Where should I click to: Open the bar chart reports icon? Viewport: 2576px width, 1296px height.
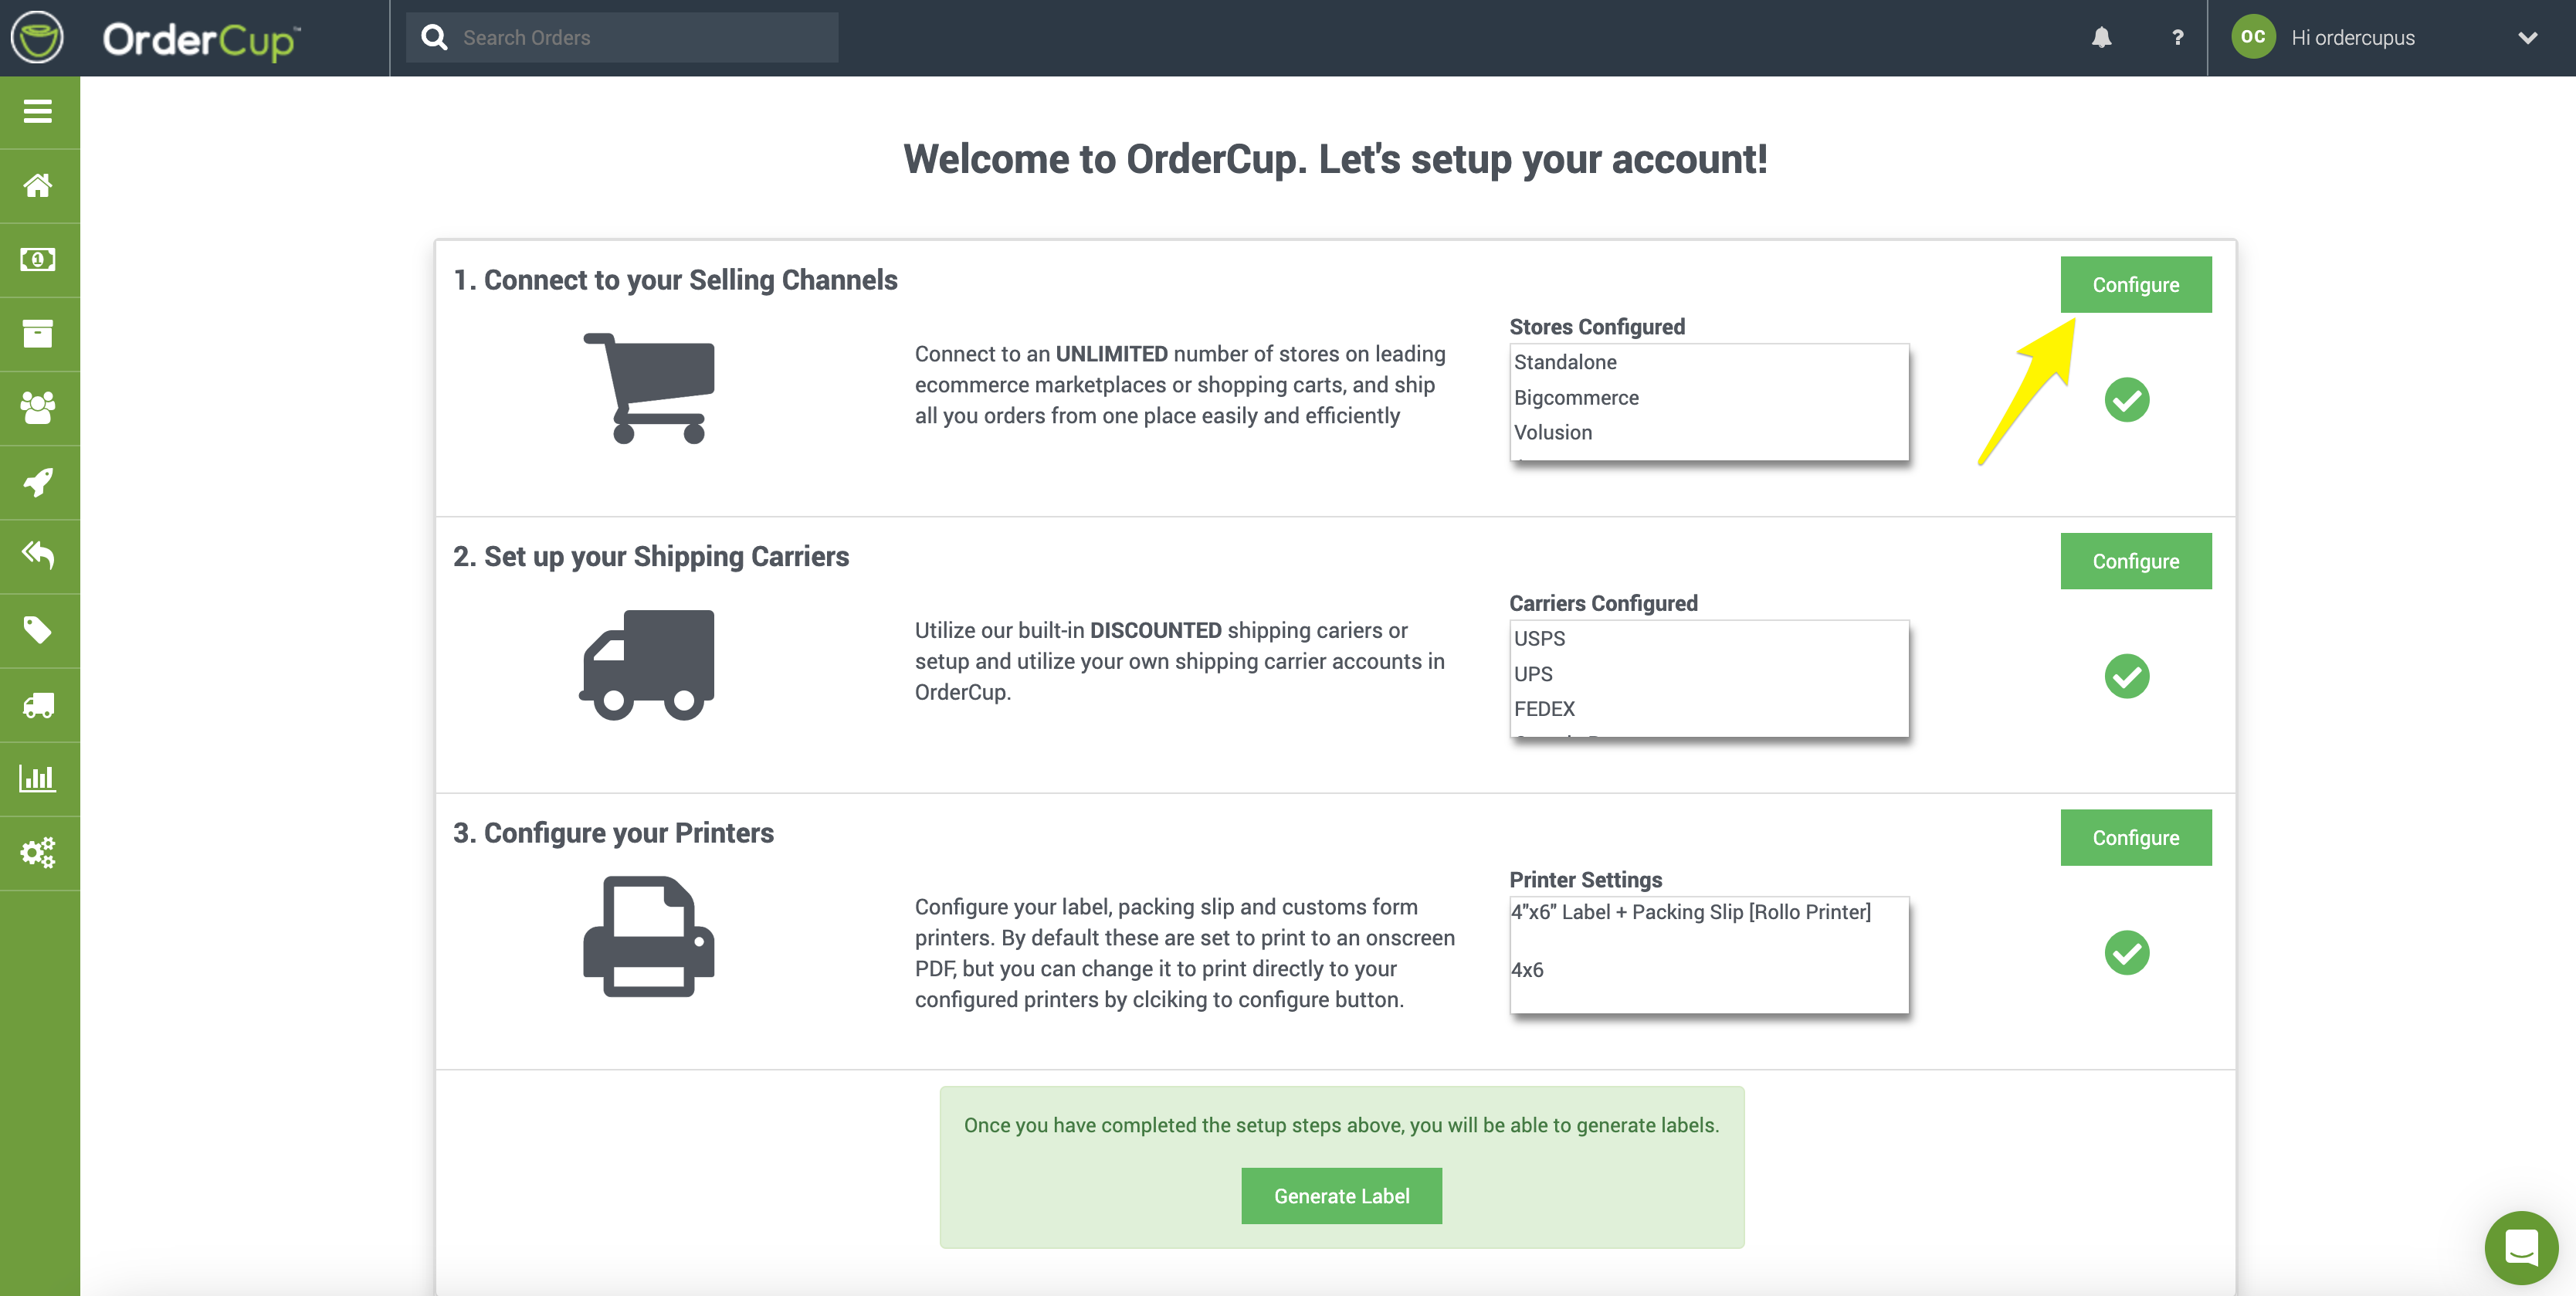[x=38, y=778]
